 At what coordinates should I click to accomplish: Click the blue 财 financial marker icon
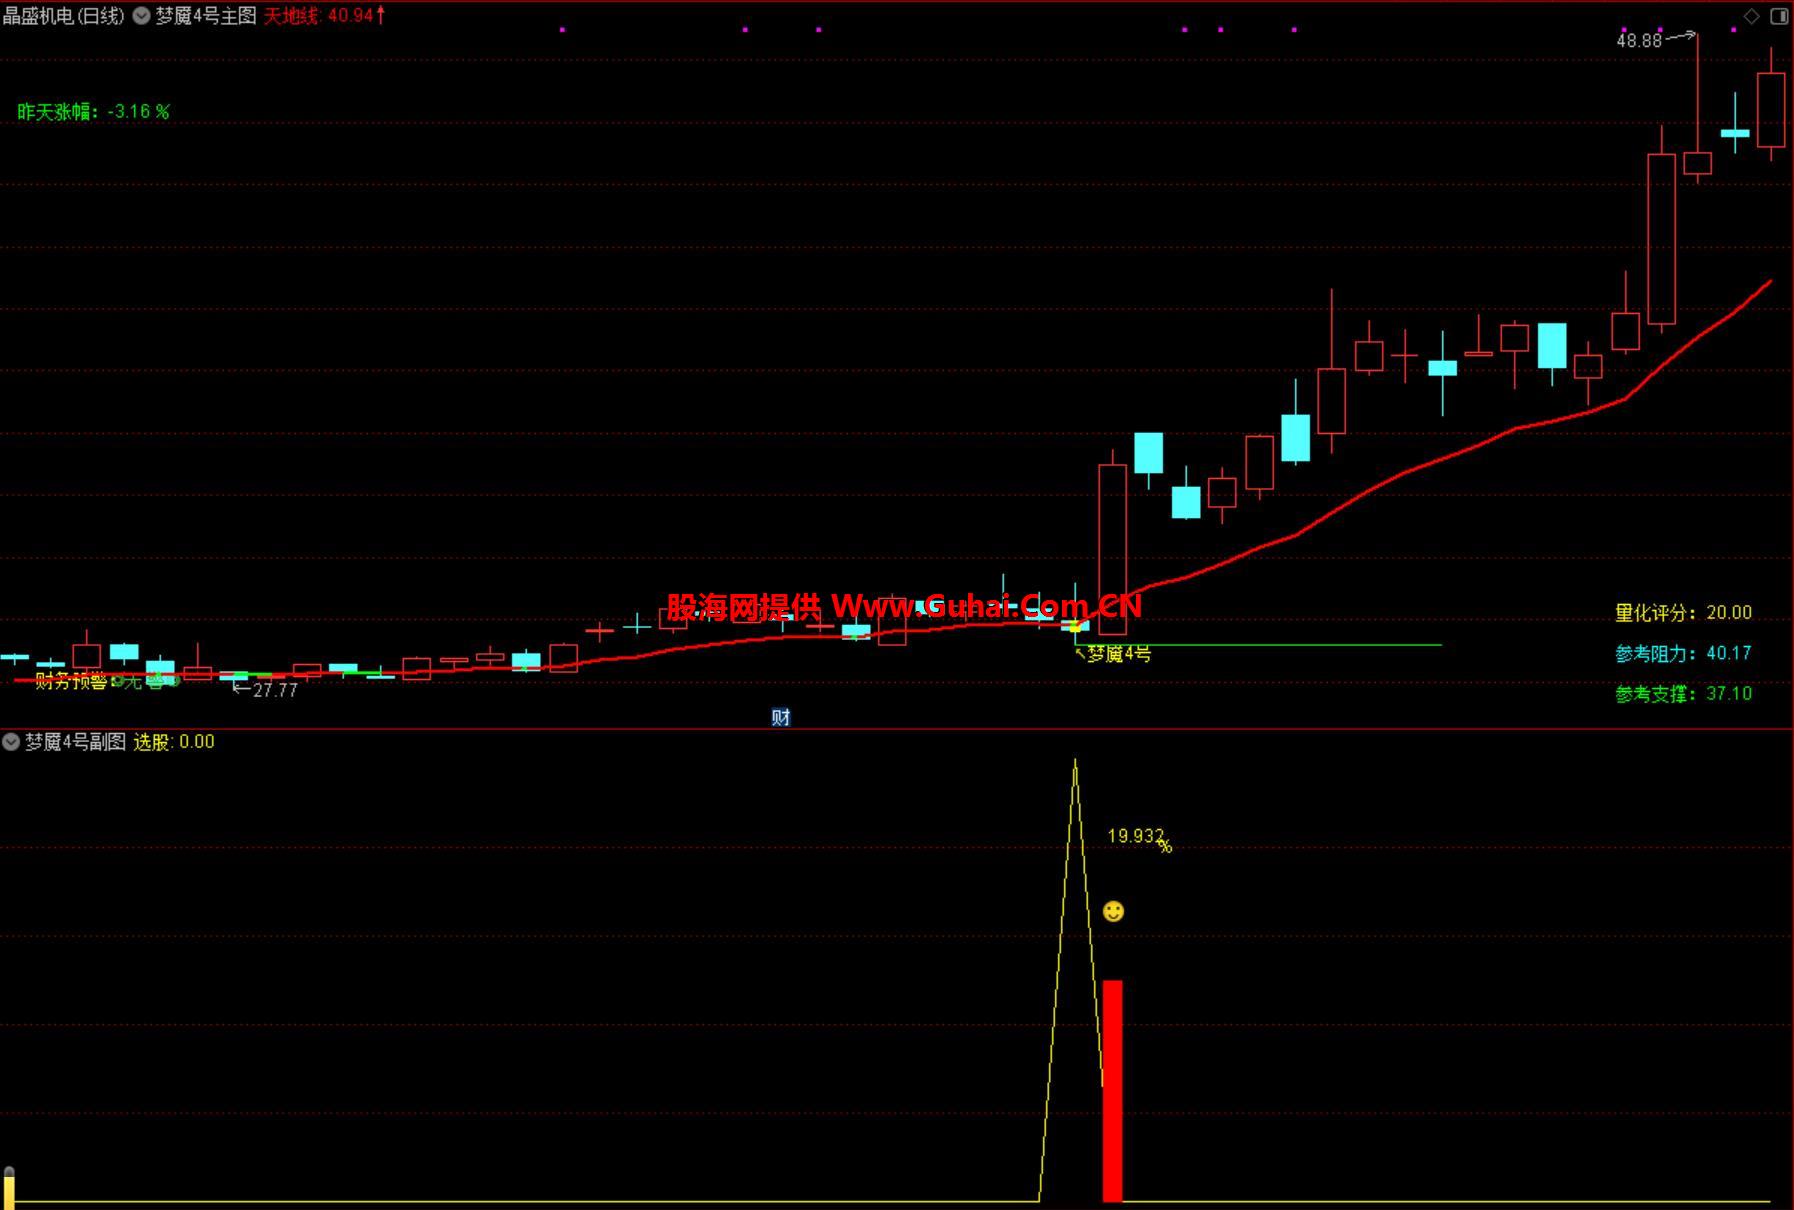(781, 717)
